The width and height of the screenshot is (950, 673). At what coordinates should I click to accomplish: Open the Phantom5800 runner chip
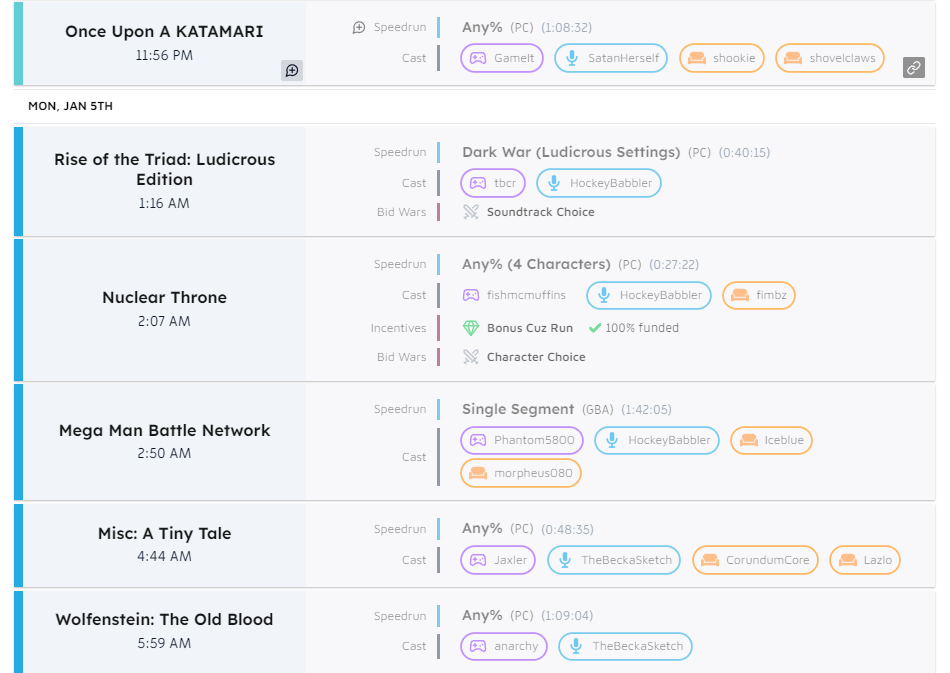click(522, 440)
